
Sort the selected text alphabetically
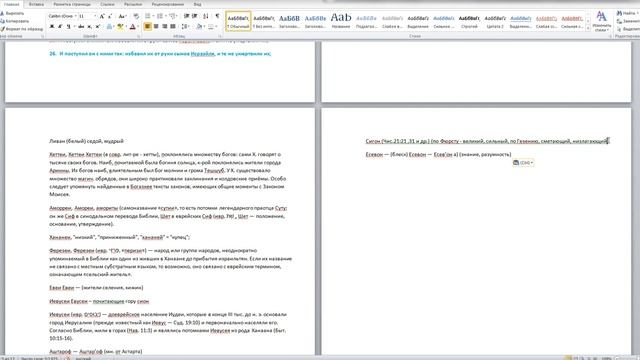(x=206, y=16)
